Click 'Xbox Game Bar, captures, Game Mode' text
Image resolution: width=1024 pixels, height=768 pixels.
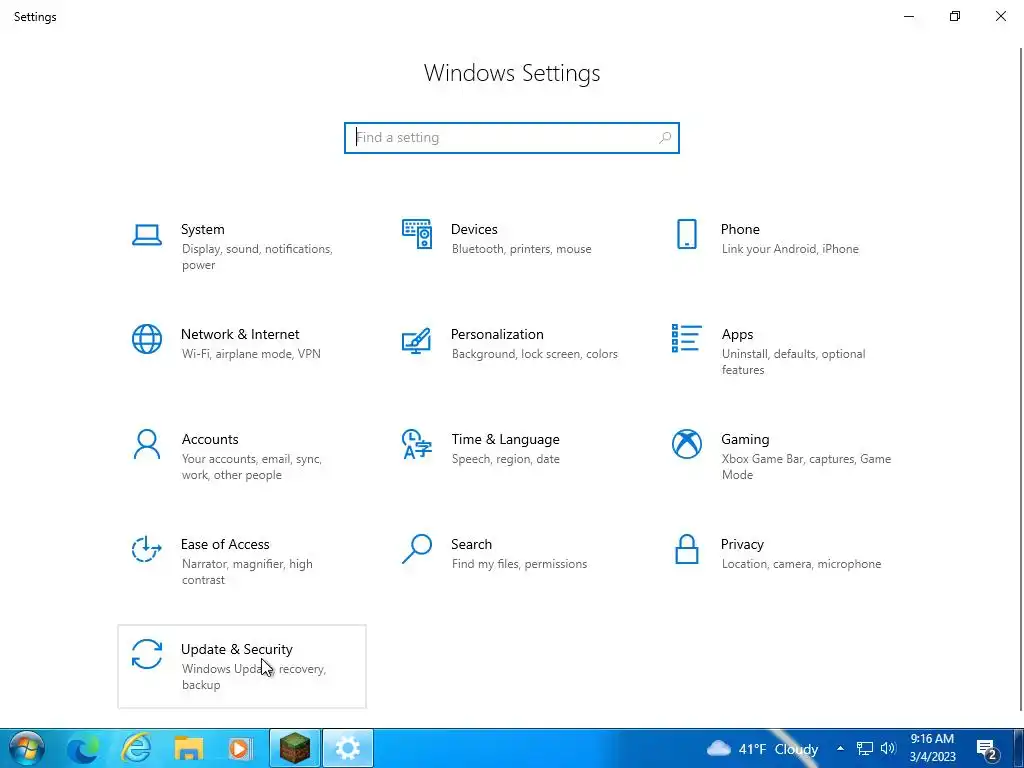tap(806, 467)
